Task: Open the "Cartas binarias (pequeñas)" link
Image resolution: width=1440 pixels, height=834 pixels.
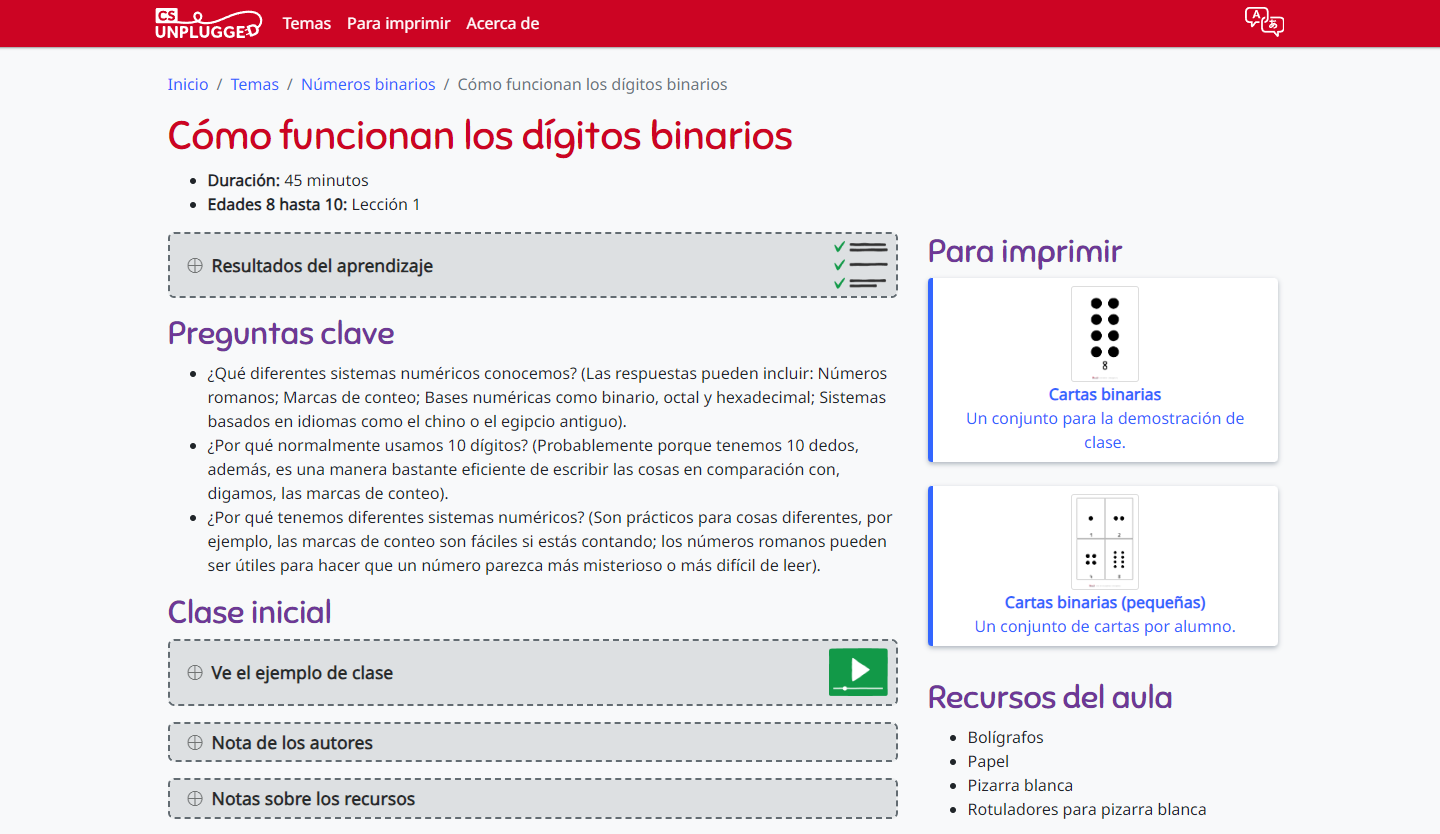Action: [x=1104, y=602]
